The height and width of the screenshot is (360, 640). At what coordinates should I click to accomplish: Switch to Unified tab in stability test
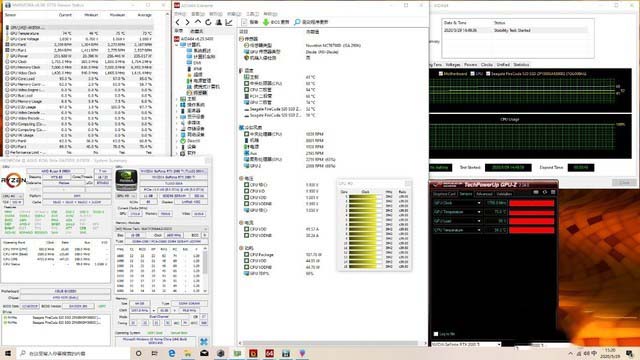pos(503,64)
